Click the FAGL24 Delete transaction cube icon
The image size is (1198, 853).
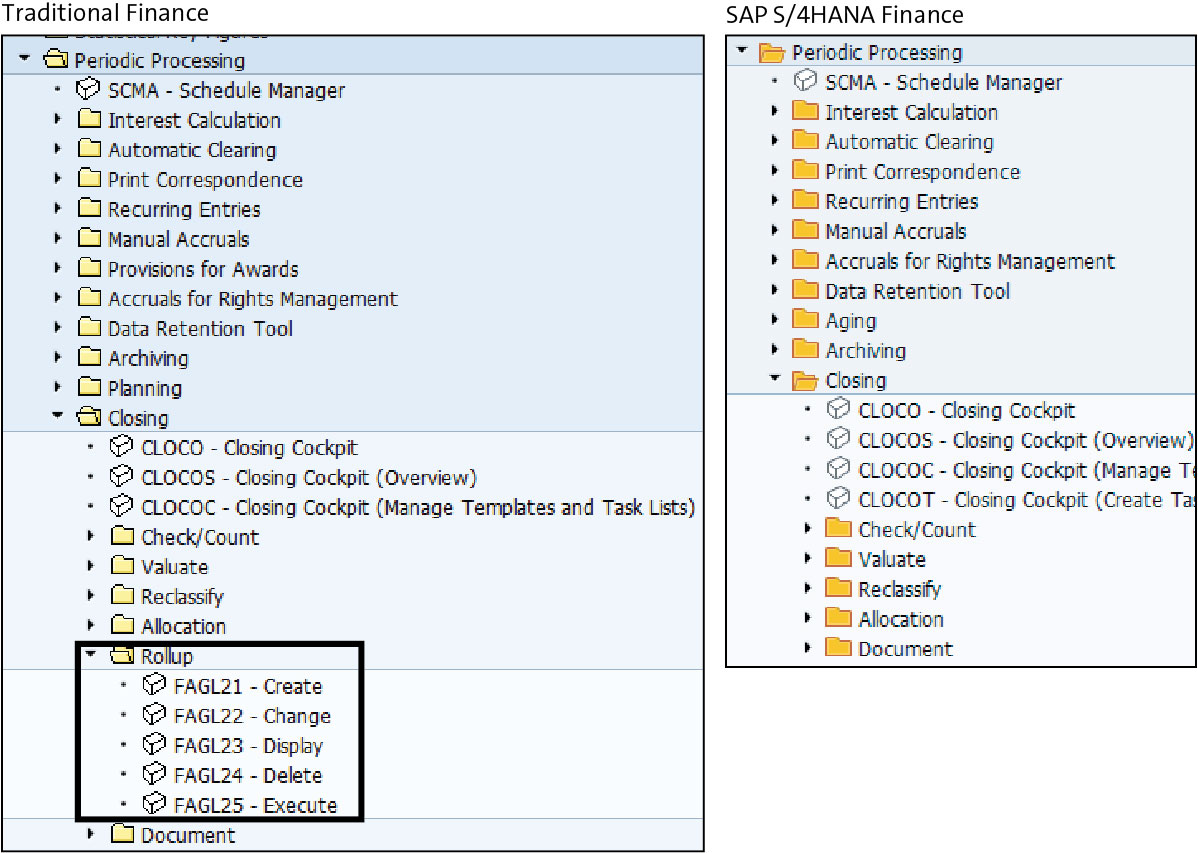pyautogui.click(x=154, y=774)
